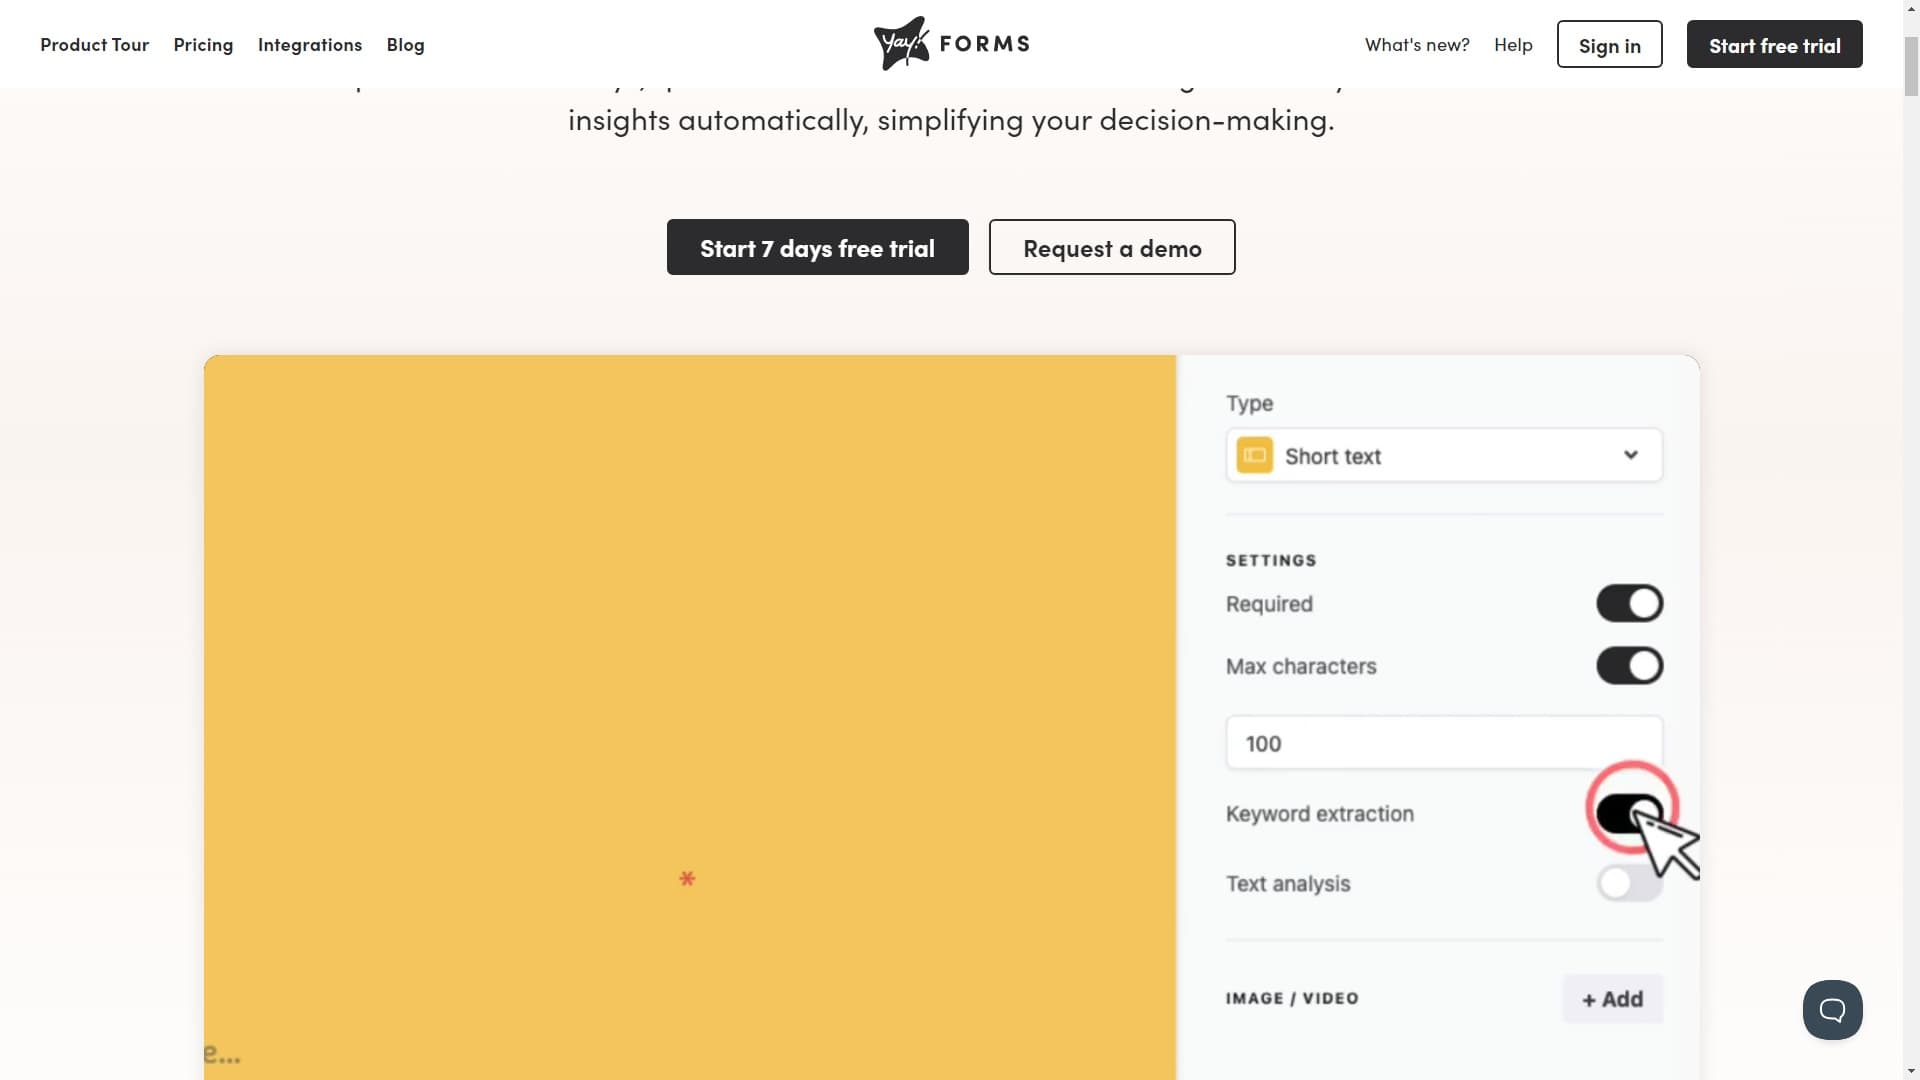Click + Add for Image / Video

pyautogui.click(x=1612, y=999)
